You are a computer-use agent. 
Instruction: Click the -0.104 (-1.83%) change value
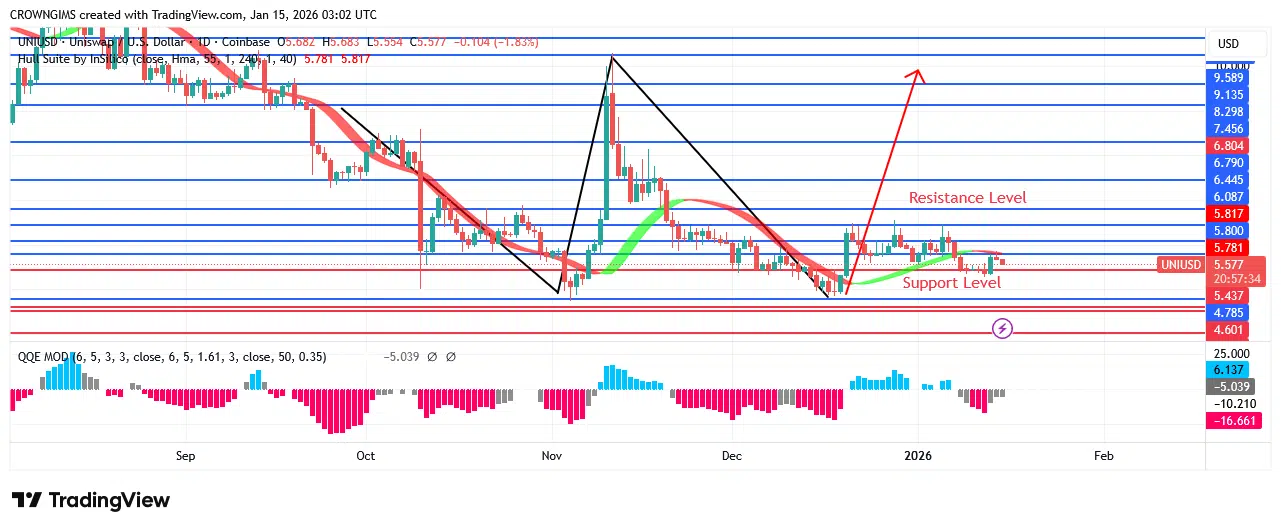point(496,42)
